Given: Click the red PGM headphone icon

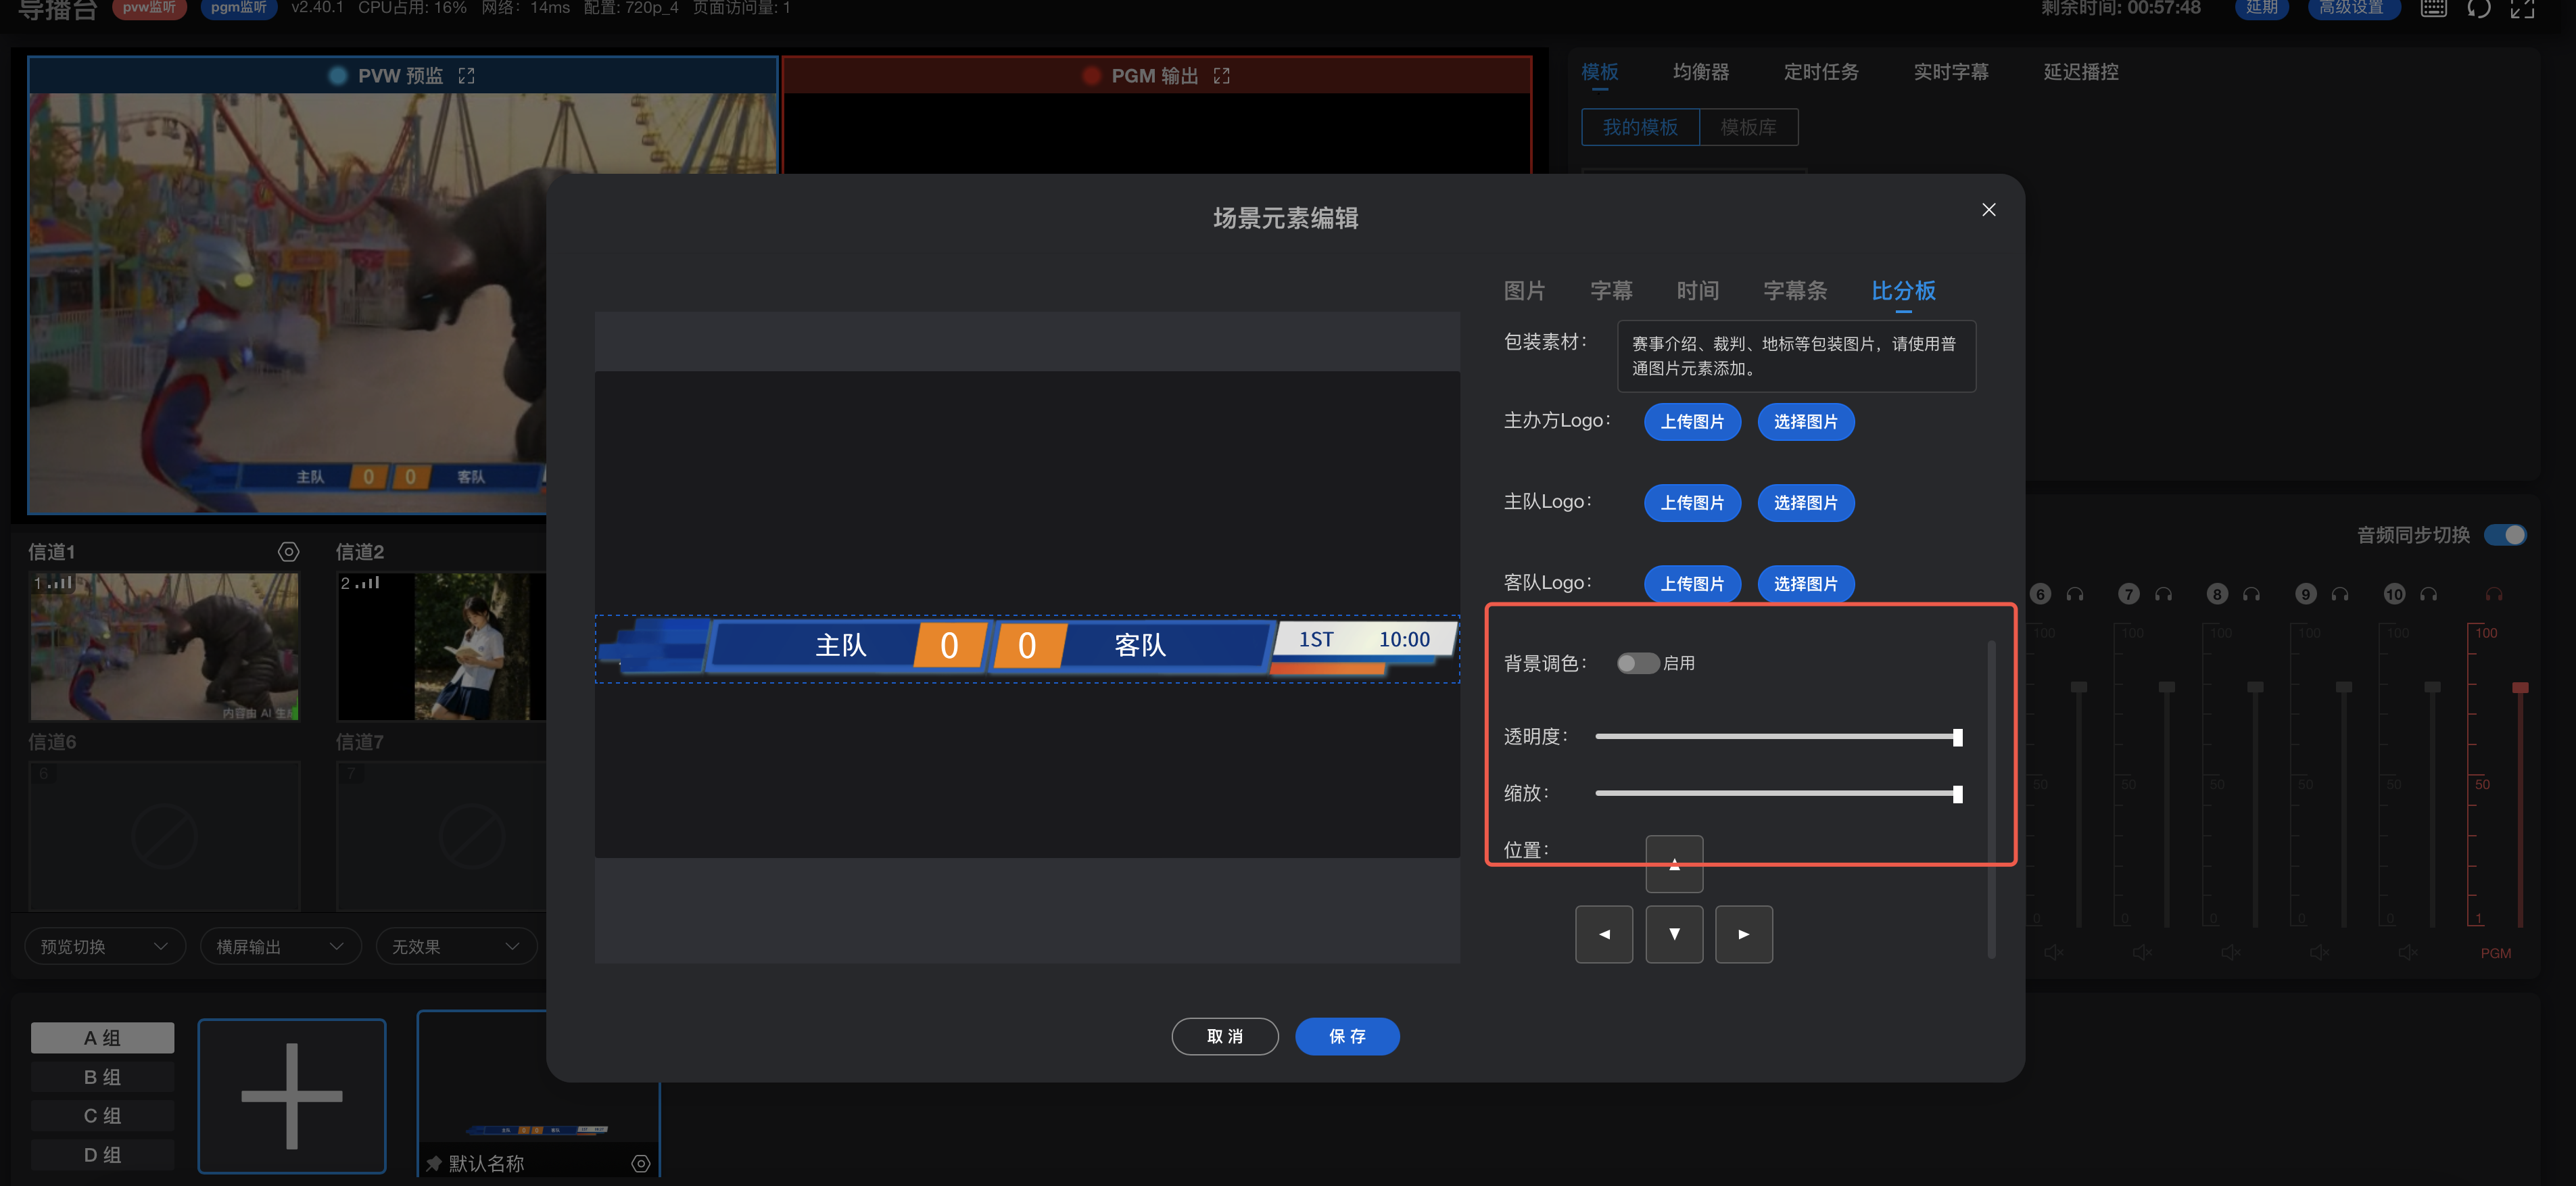Looking at the screenshot, I should coord(2494,594).
